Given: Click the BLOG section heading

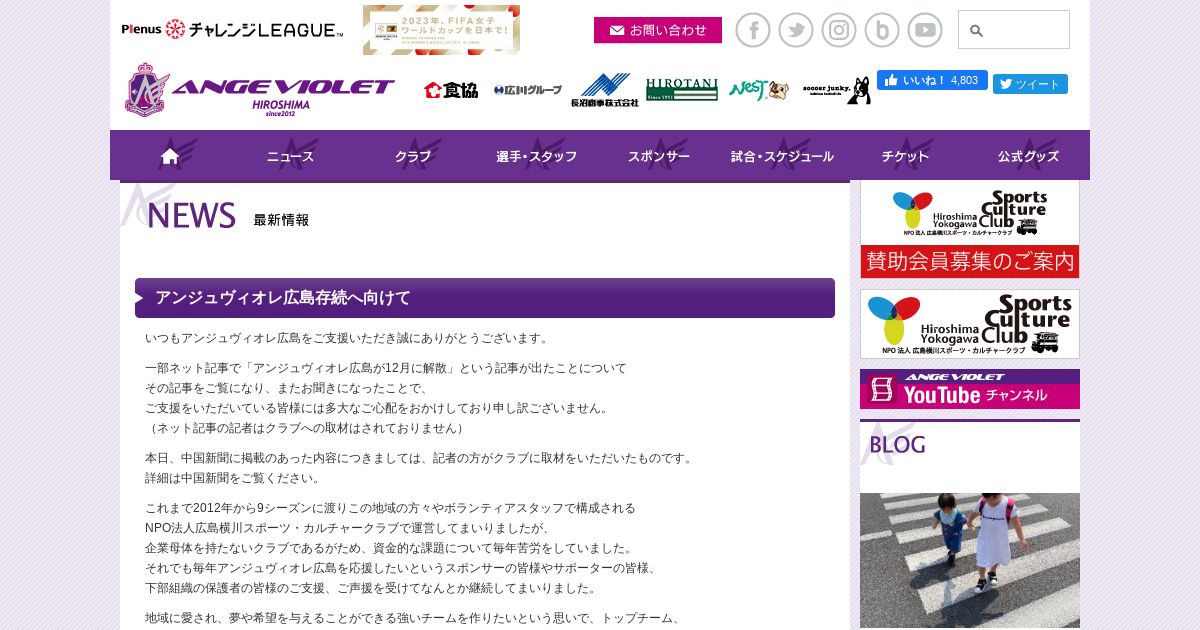Looking at the screenshot, I should pyautogui.click(x=897, y=445).
